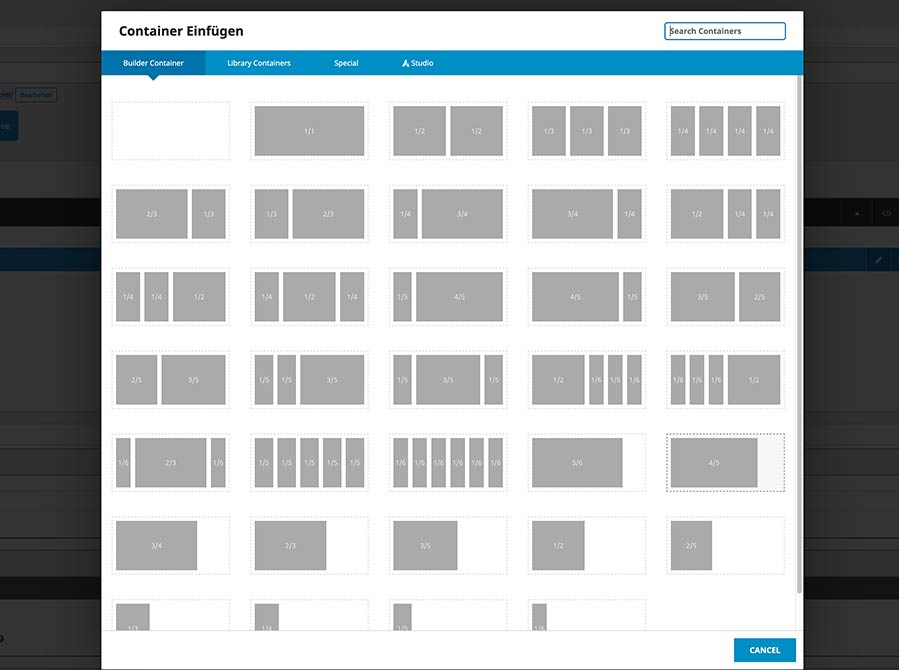The height and width of the screenshot is (670, 899).
Task: Click in the Search Containers field
Action: click(724, 30)
